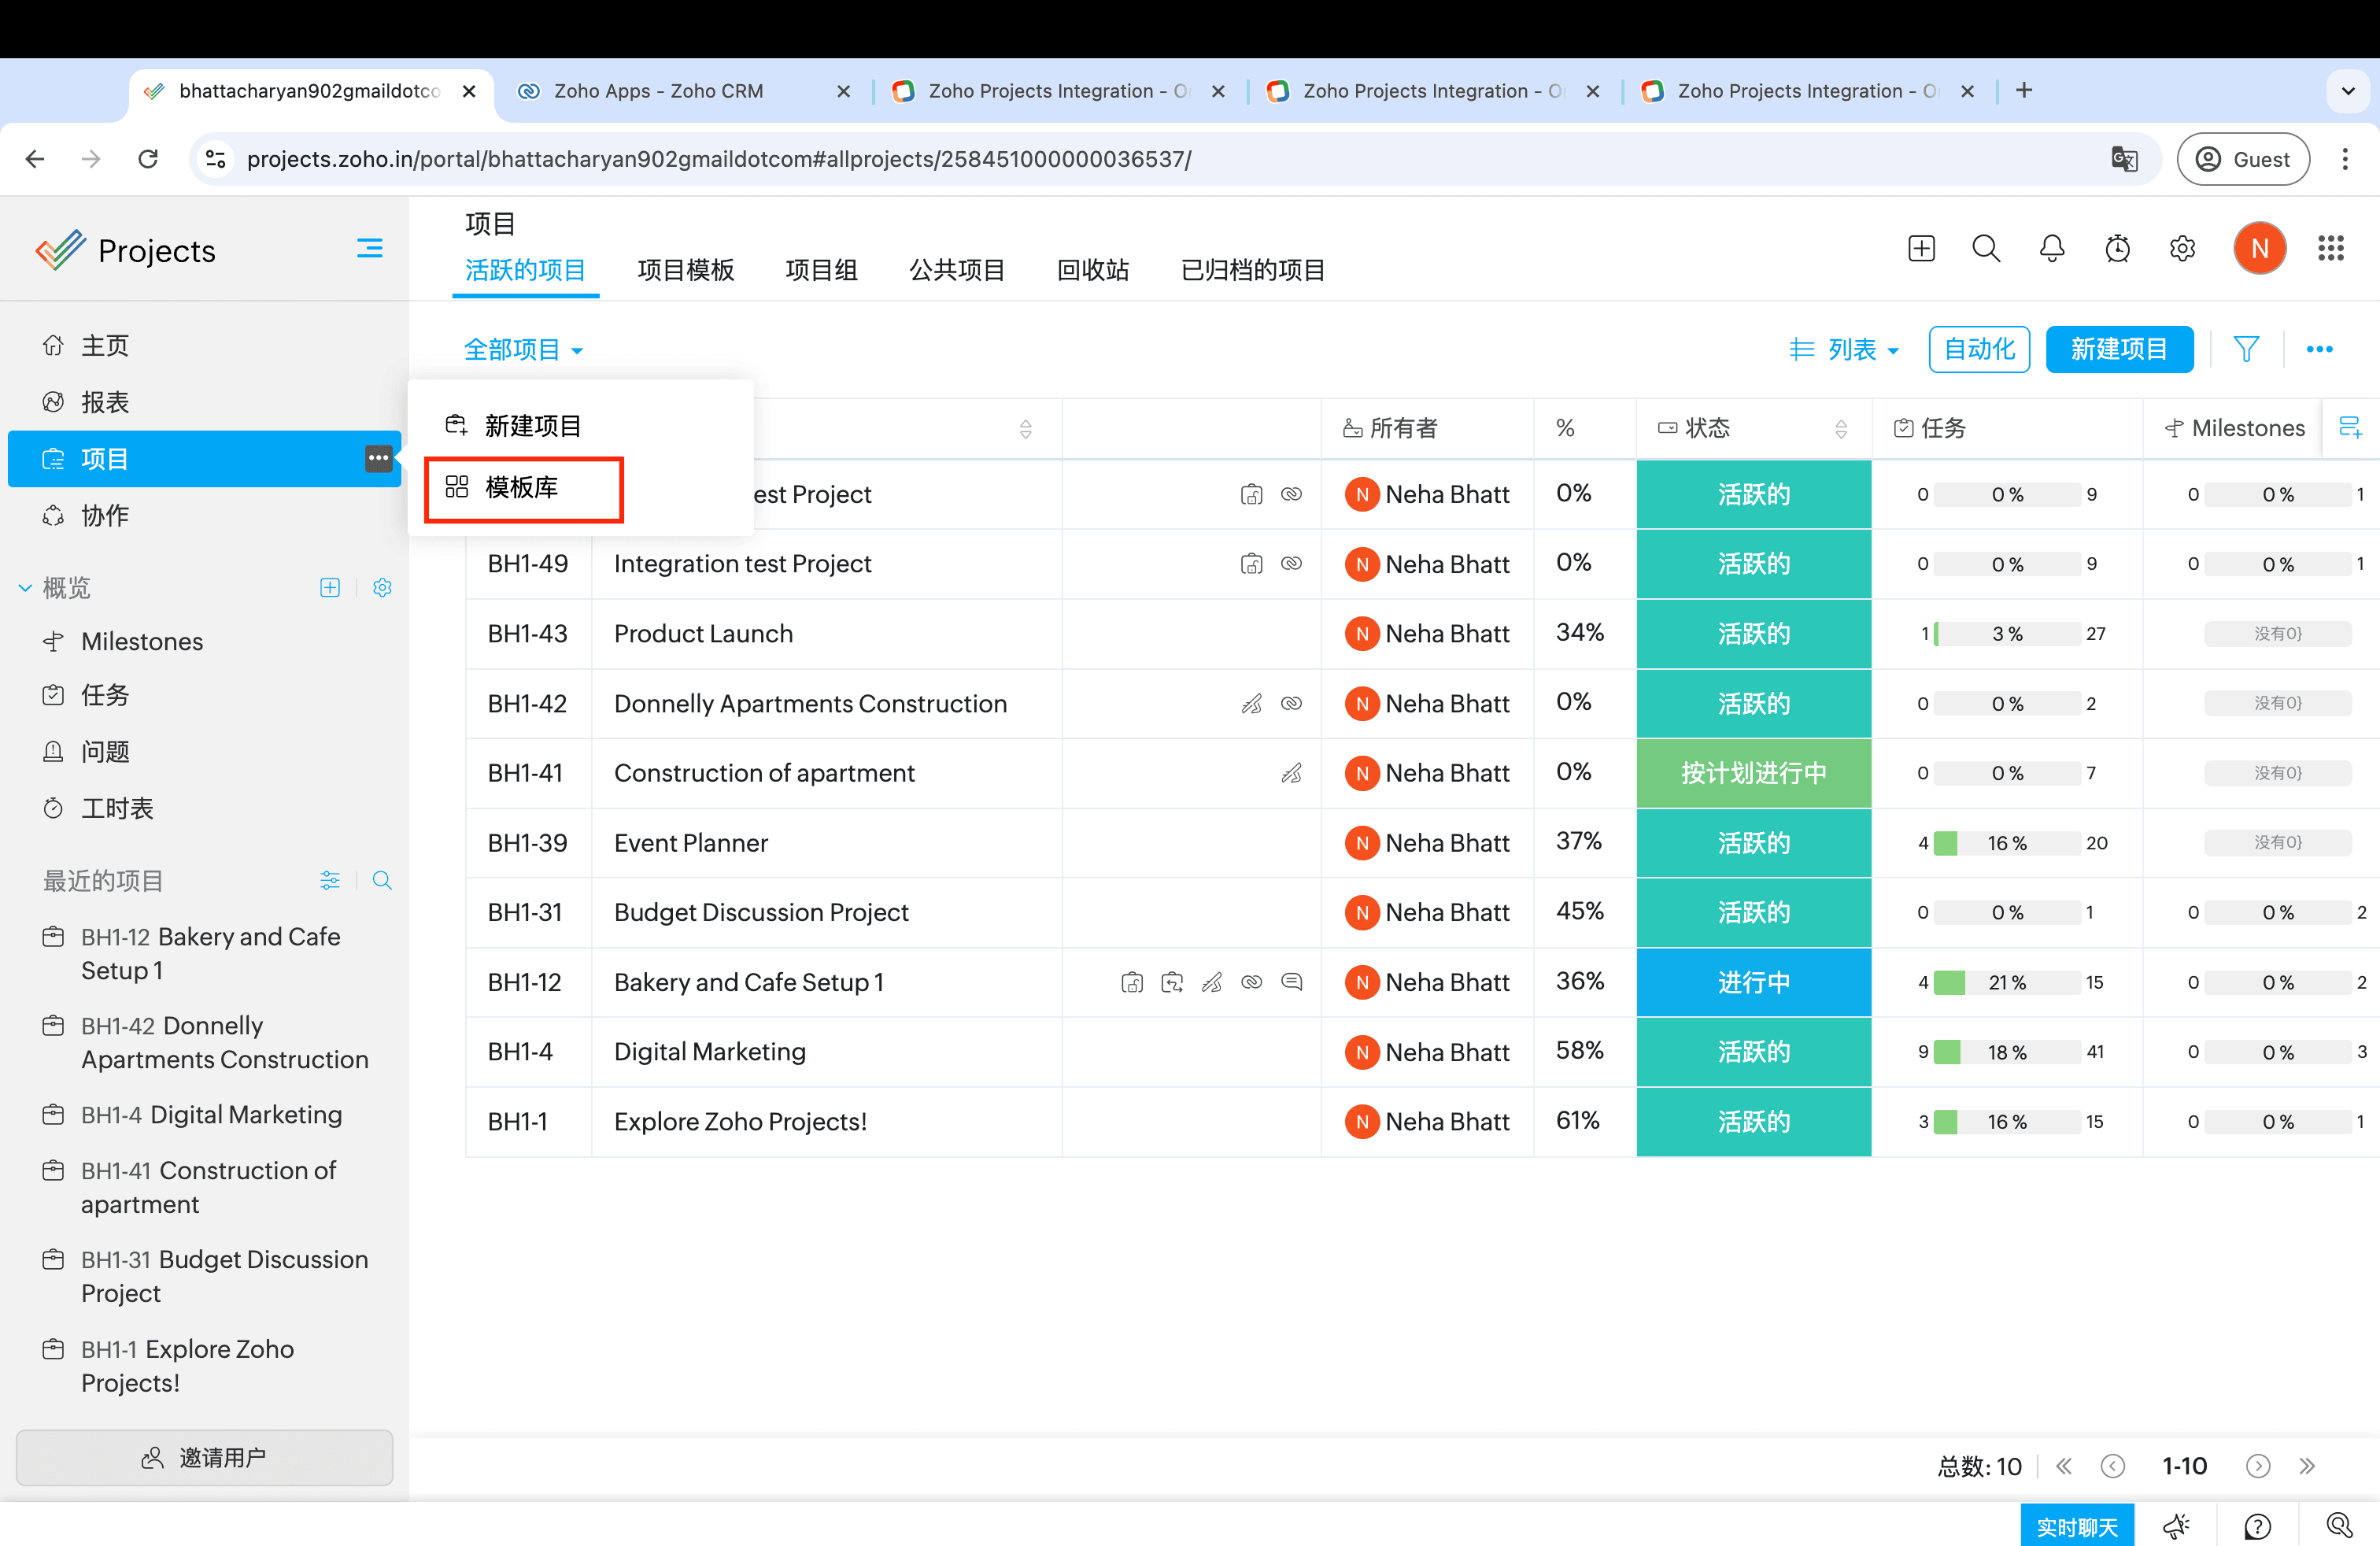Expand the 全部项目 dropdown
The image size is (2380, 1546).
point(523,350)
